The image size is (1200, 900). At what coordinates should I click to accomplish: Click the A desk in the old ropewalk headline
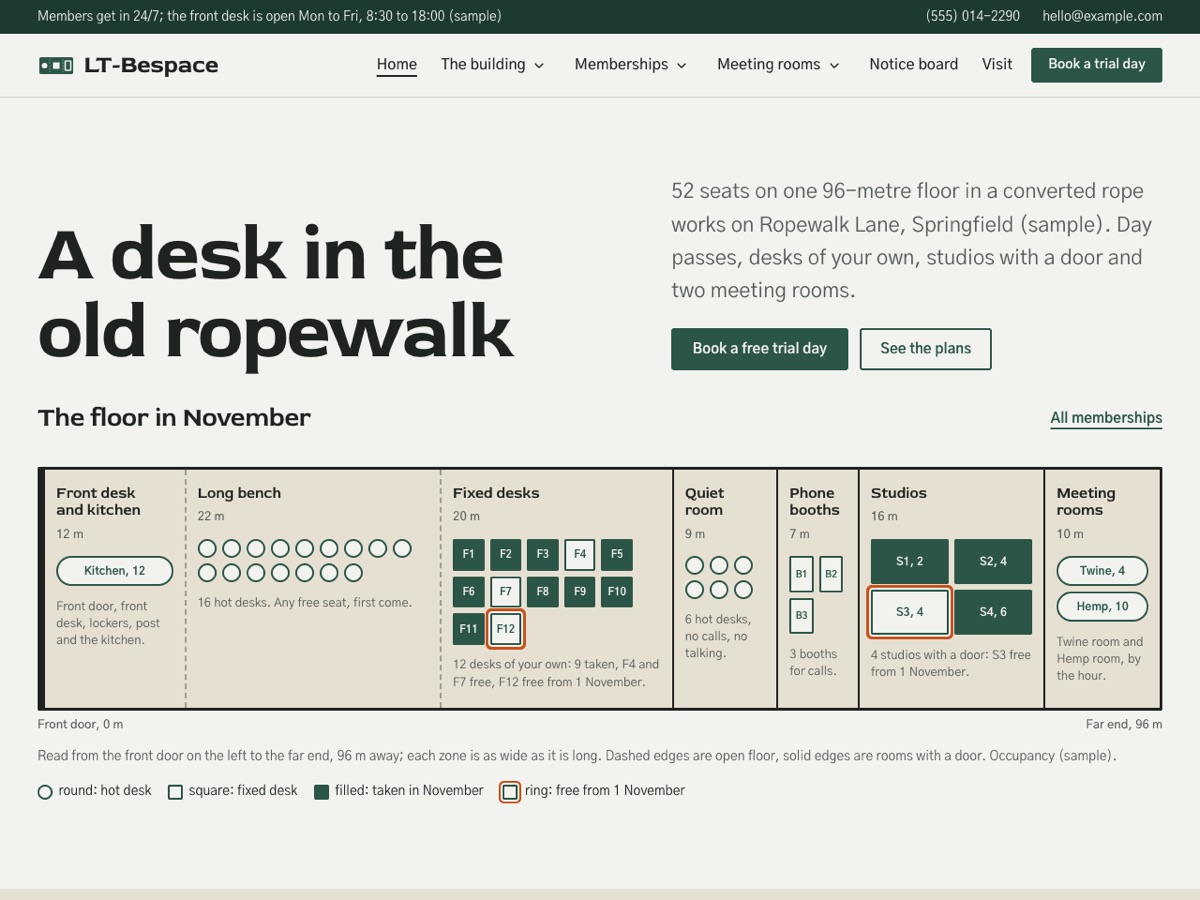[x=276, y=292]
